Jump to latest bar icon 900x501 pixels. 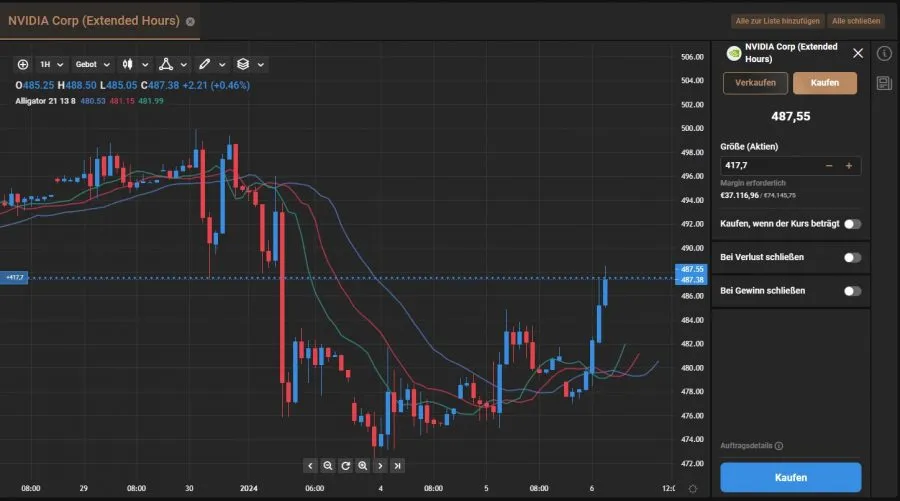[x=397, y=465]
